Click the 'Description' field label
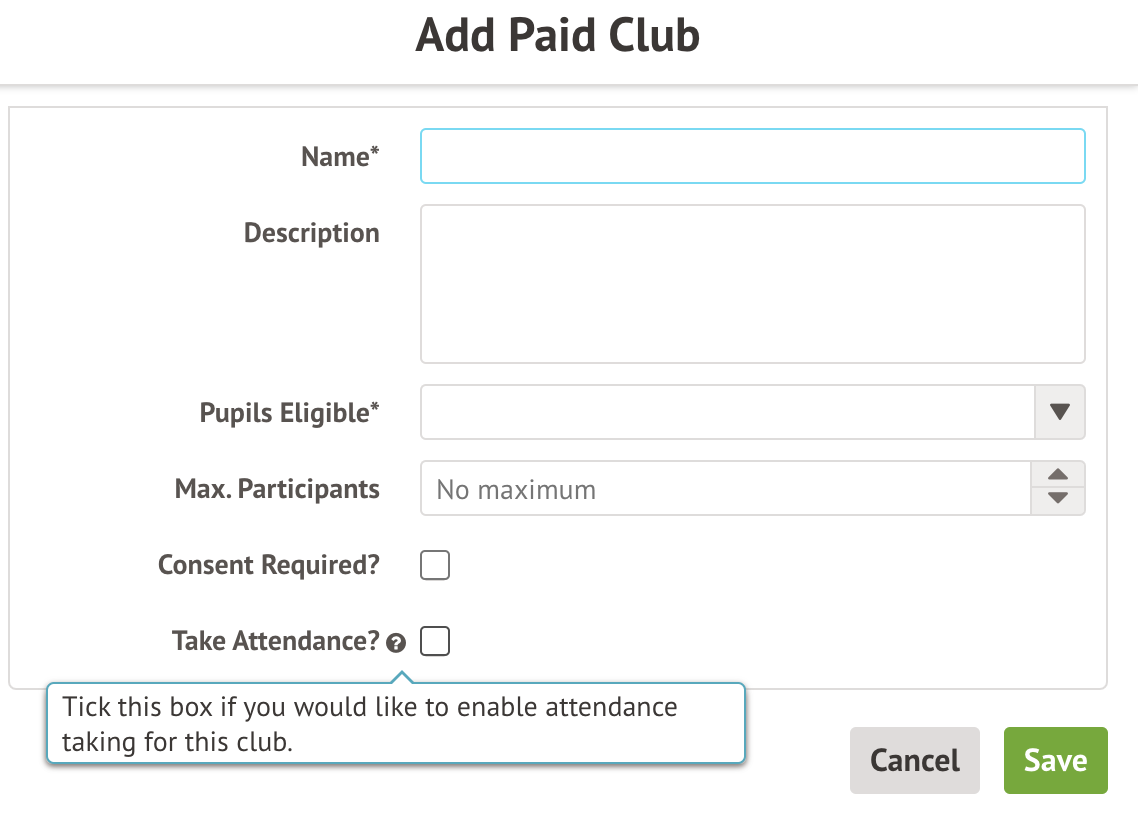Image resolution: width=1138 pixels, height=818 pixels. pos(312,233)
